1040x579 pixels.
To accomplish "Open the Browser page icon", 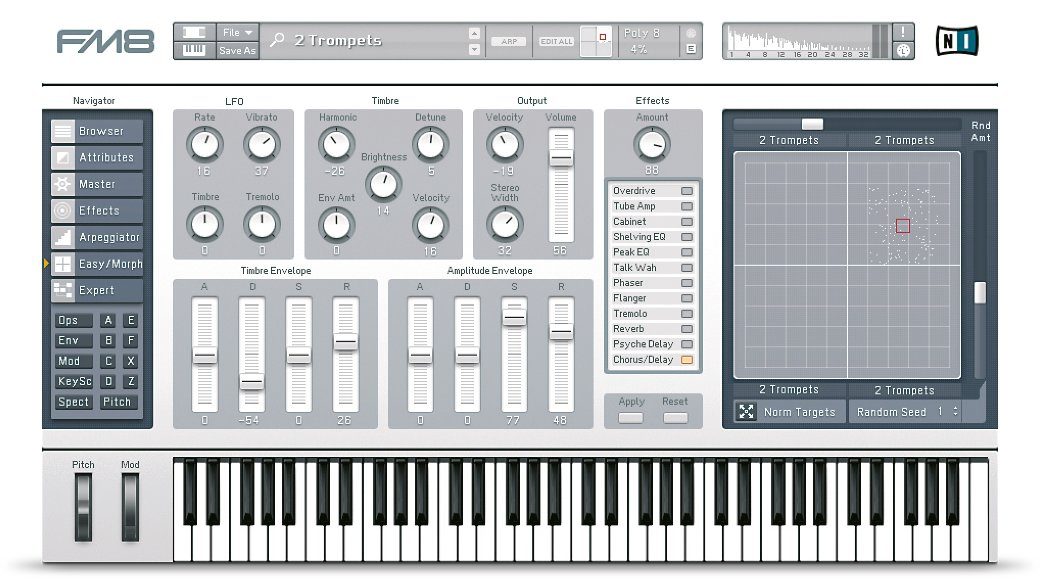I will click(63, 131).
